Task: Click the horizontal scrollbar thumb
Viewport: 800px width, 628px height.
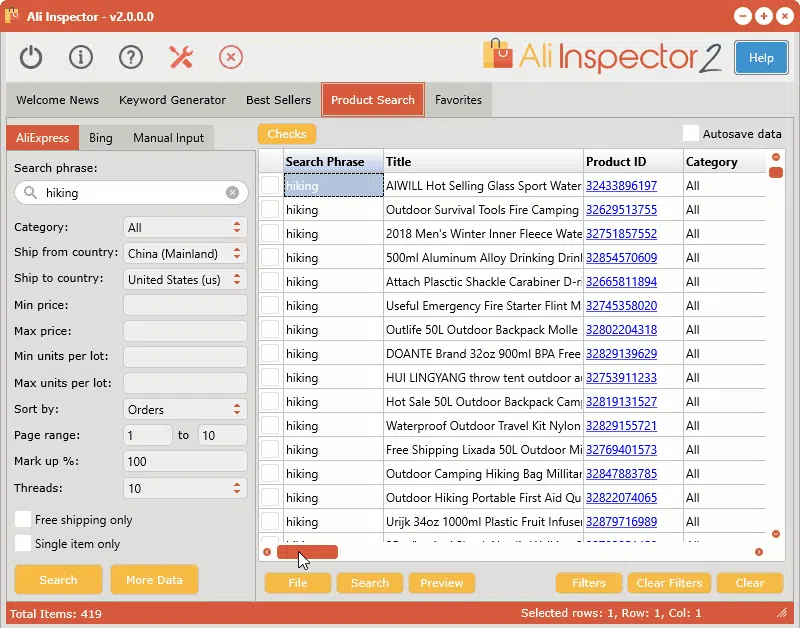Action: point(307,552)
